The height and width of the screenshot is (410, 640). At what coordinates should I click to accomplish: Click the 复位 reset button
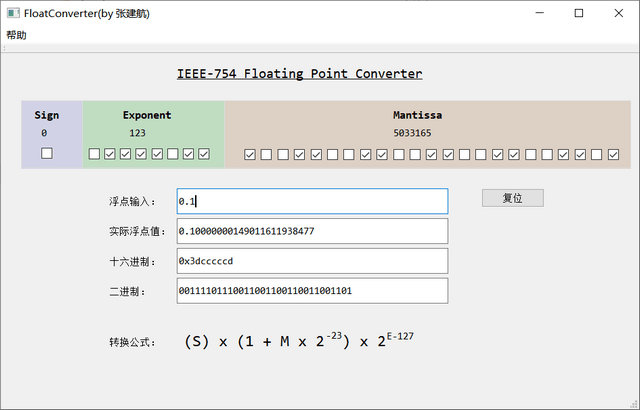click(x=512, y=198)
